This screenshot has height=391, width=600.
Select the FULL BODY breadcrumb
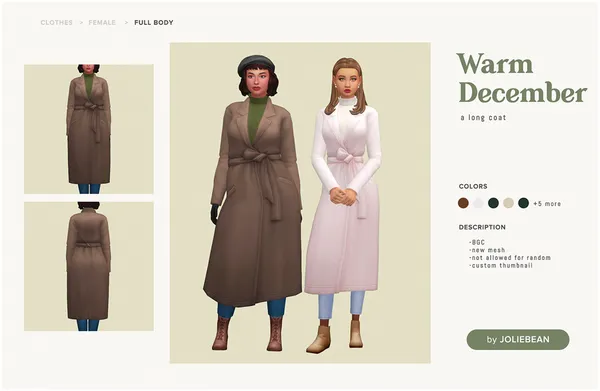coord(154,23)
